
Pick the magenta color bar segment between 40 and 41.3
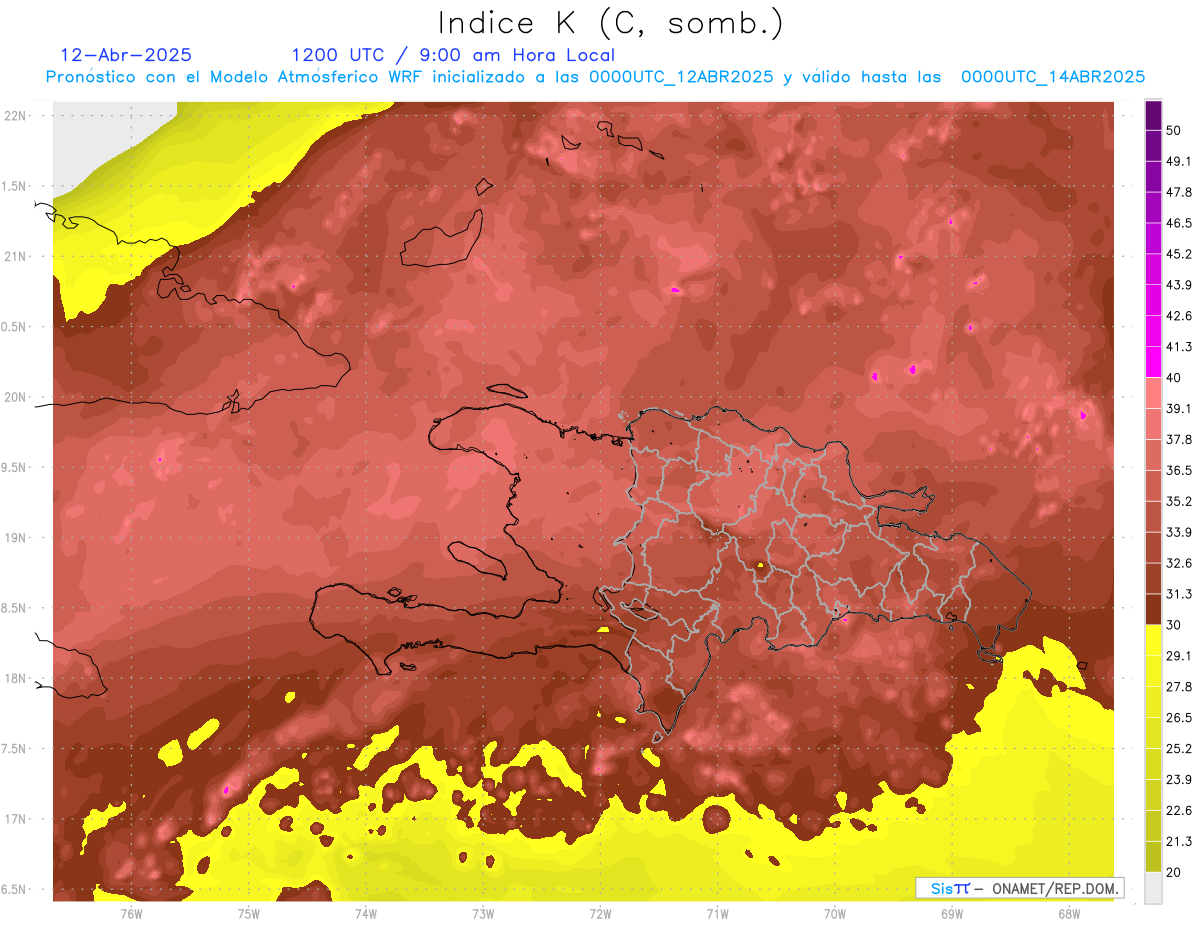pyautogui.click(x=1153, y=362)
